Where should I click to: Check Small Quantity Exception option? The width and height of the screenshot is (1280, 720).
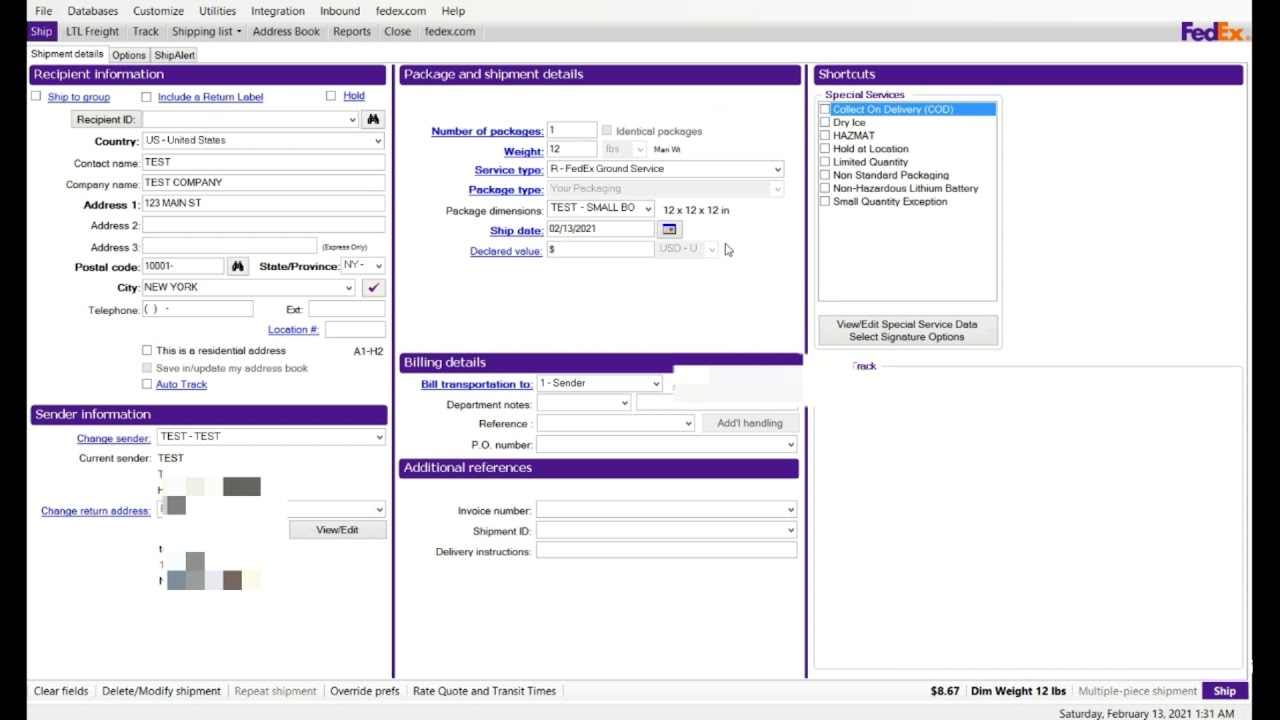click(x=825, y=201)
